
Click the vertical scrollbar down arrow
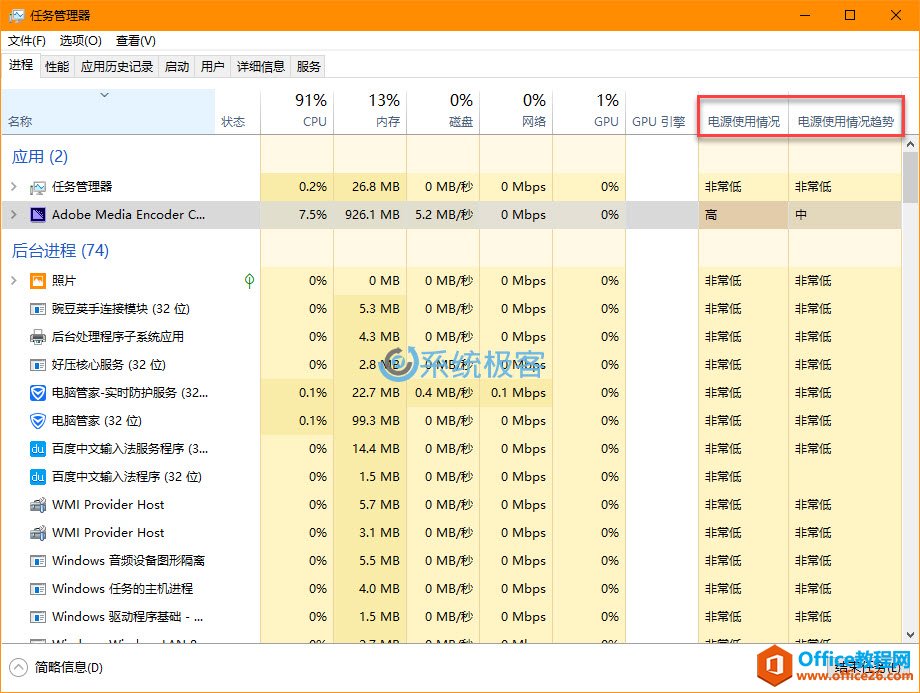[x=910, y=634]
